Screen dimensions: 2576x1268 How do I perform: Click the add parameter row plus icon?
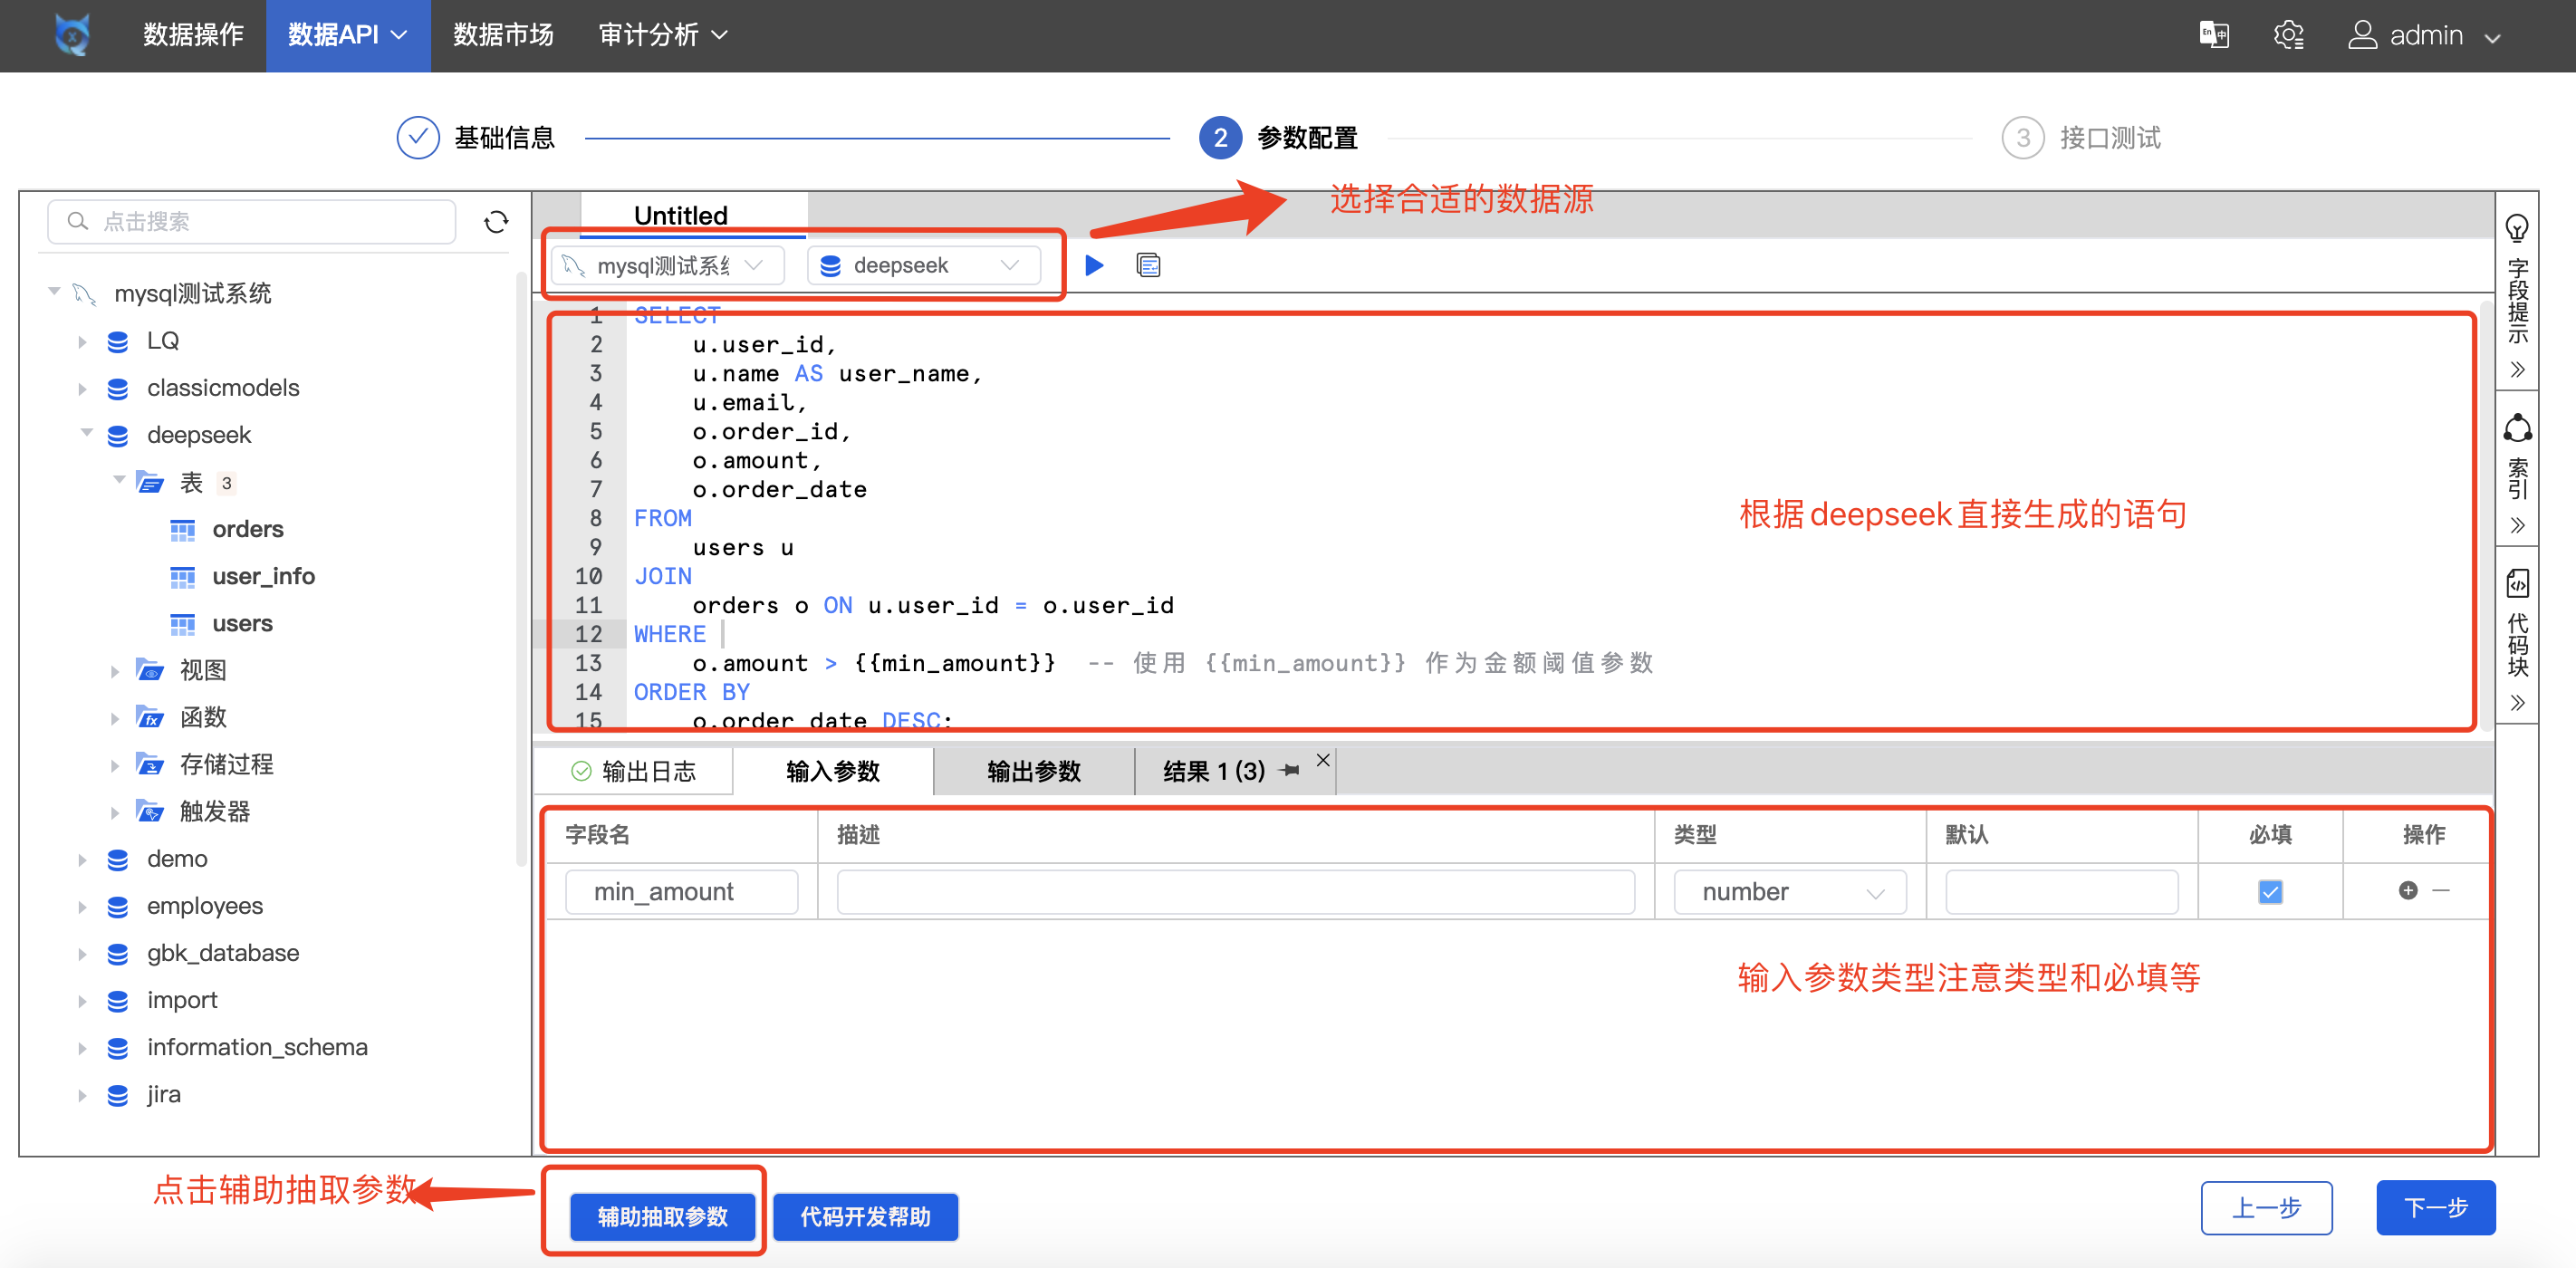point(2408,890)
